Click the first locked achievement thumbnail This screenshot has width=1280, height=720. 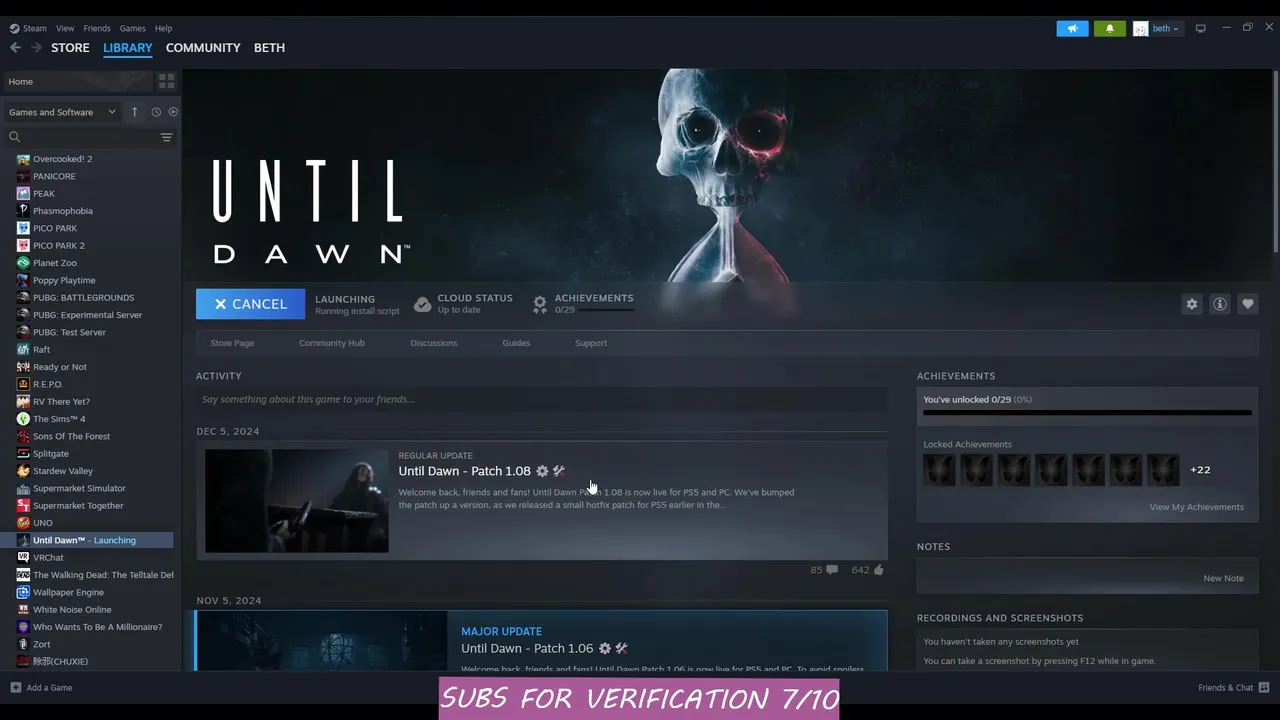pyautogui.click(x=939, y=470)
